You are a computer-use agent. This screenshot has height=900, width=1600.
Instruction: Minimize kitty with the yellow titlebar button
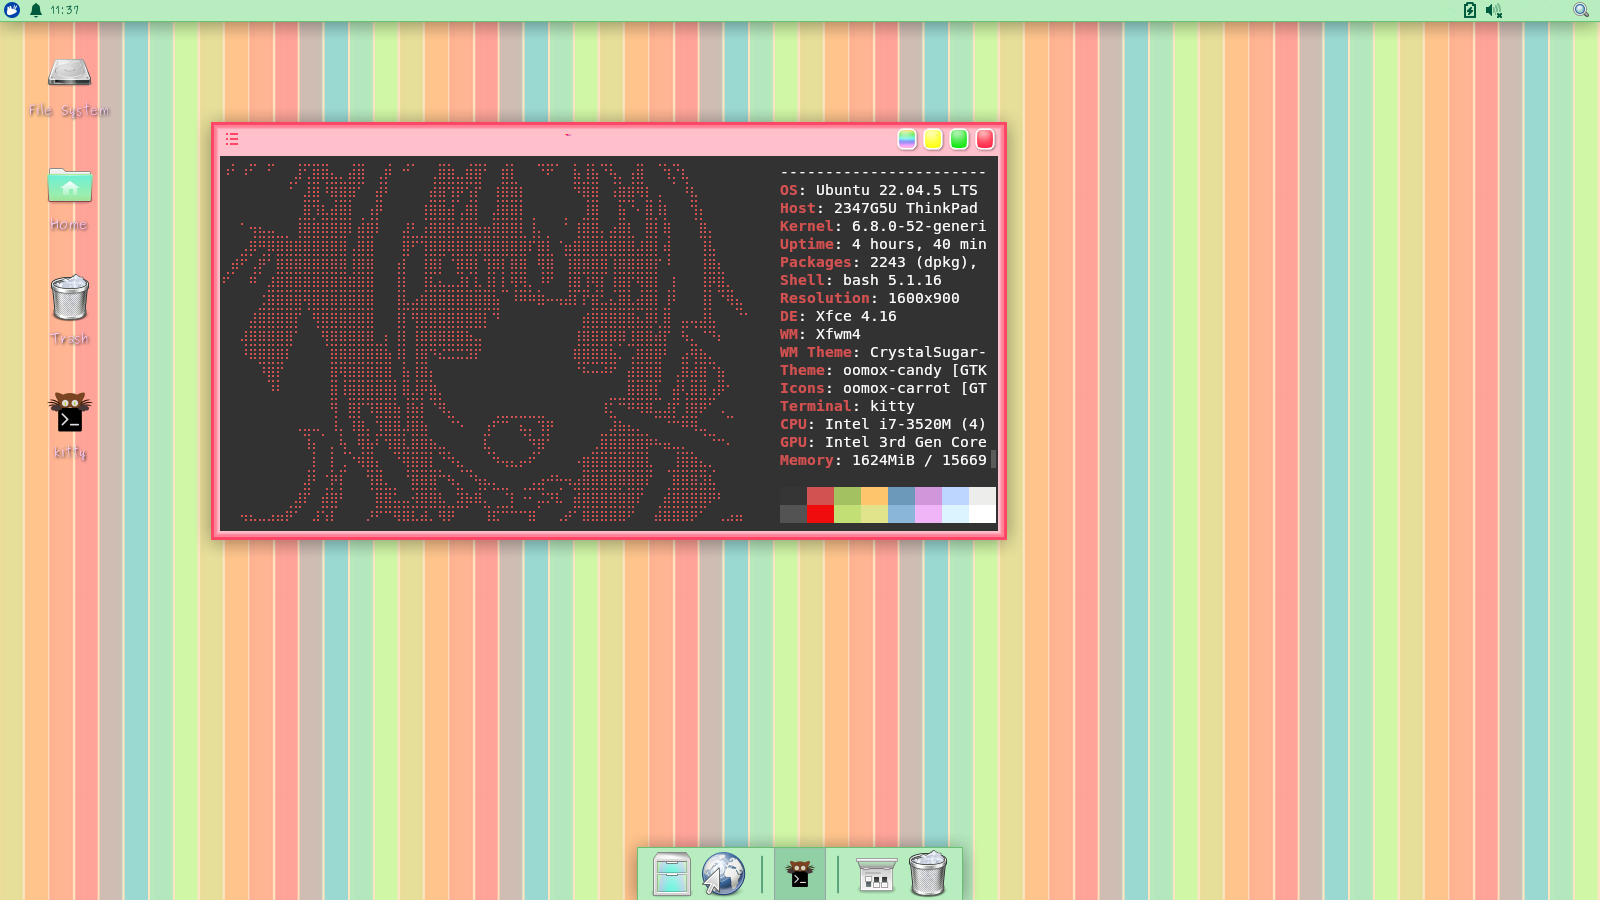[933, 139]
